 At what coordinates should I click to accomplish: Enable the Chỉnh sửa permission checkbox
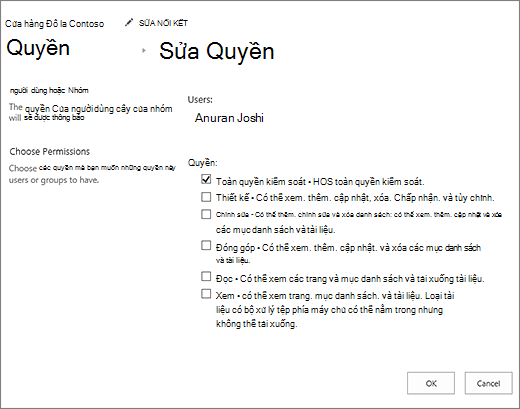pyautogui.click(x=206, y=214)
